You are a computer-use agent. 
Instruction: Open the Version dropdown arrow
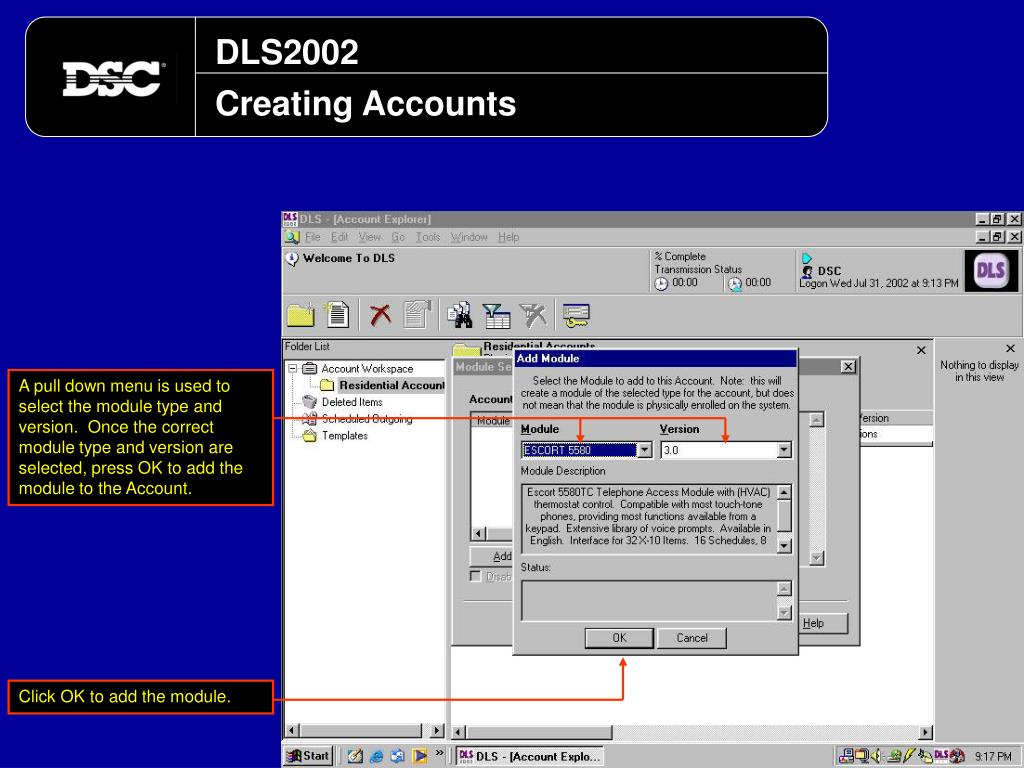click(784, 450)
